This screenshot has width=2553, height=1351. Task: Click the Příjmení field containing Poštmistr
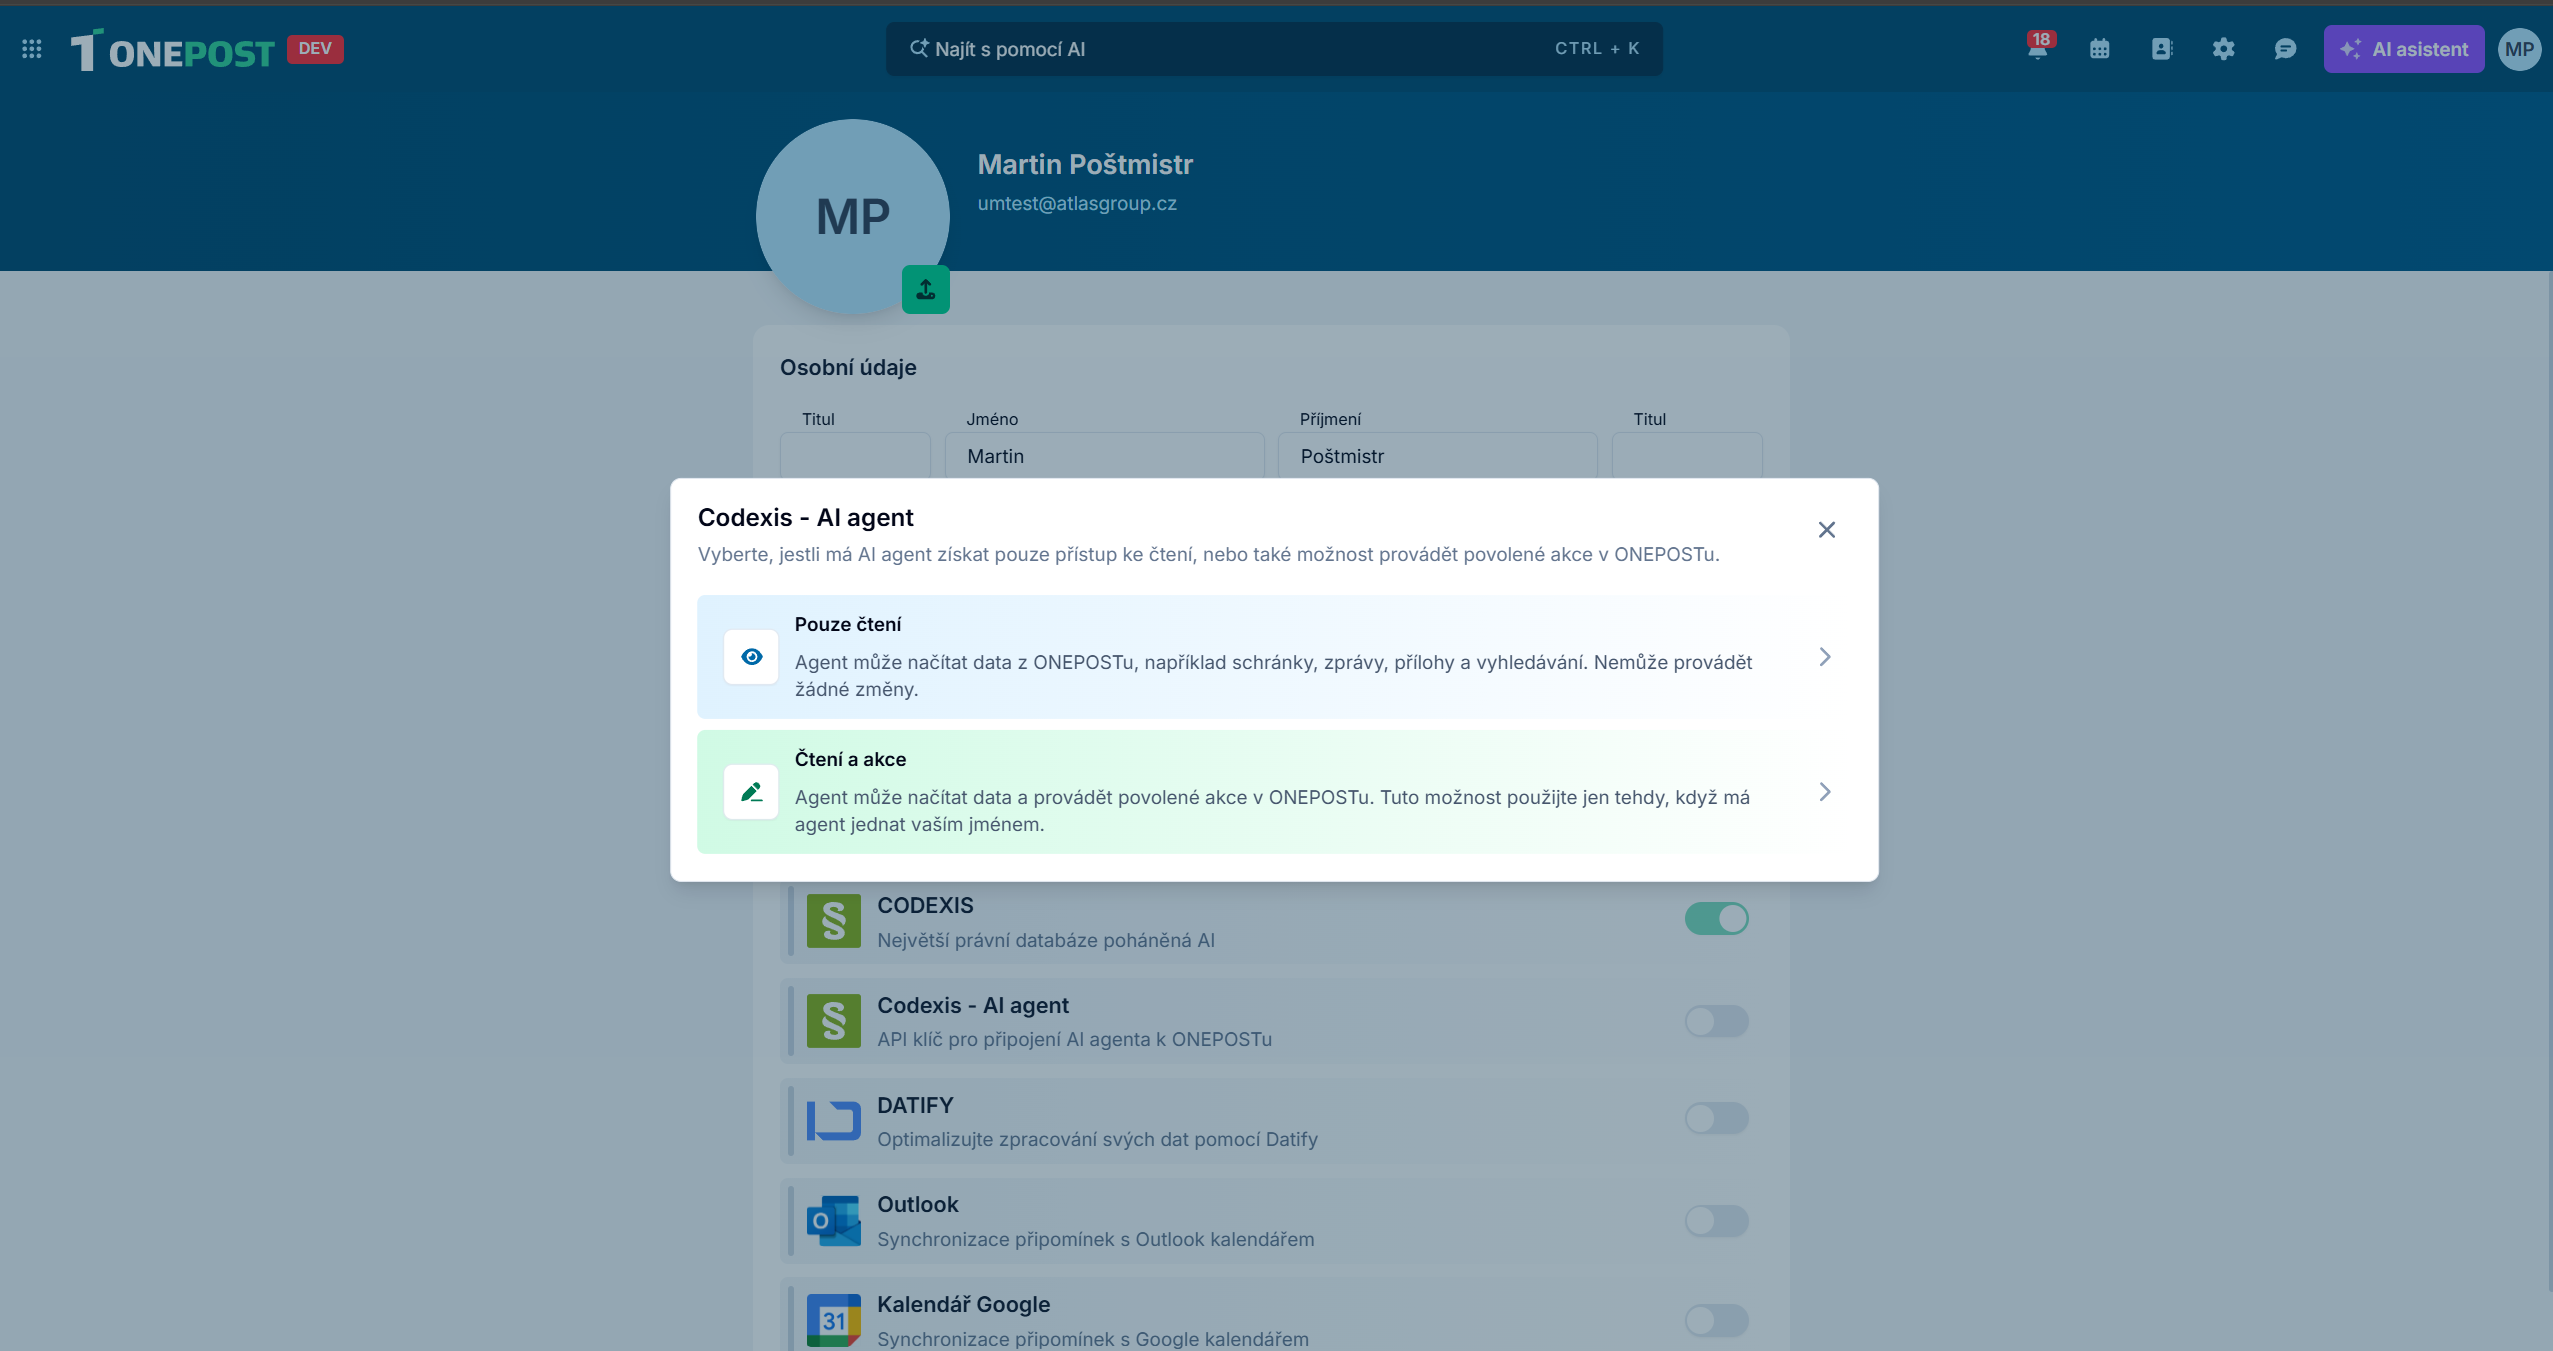tap(1438, 456)
